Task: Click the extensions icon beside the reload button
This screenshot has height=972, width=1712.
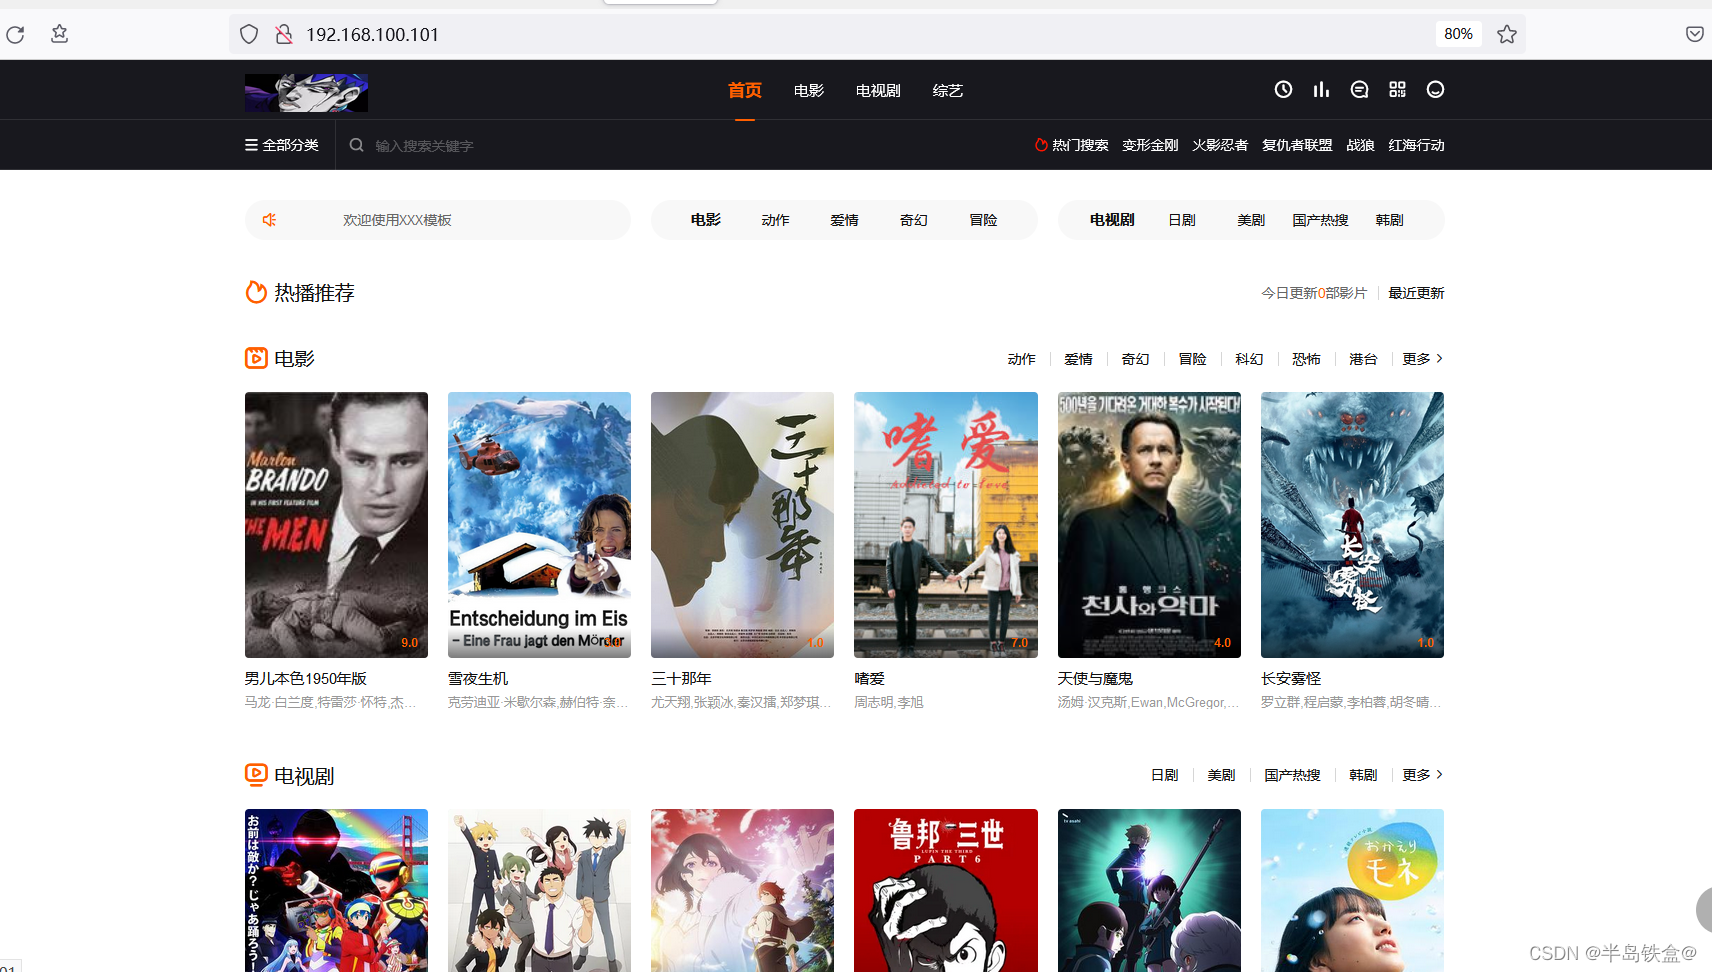Action: (x=60, y=34)
